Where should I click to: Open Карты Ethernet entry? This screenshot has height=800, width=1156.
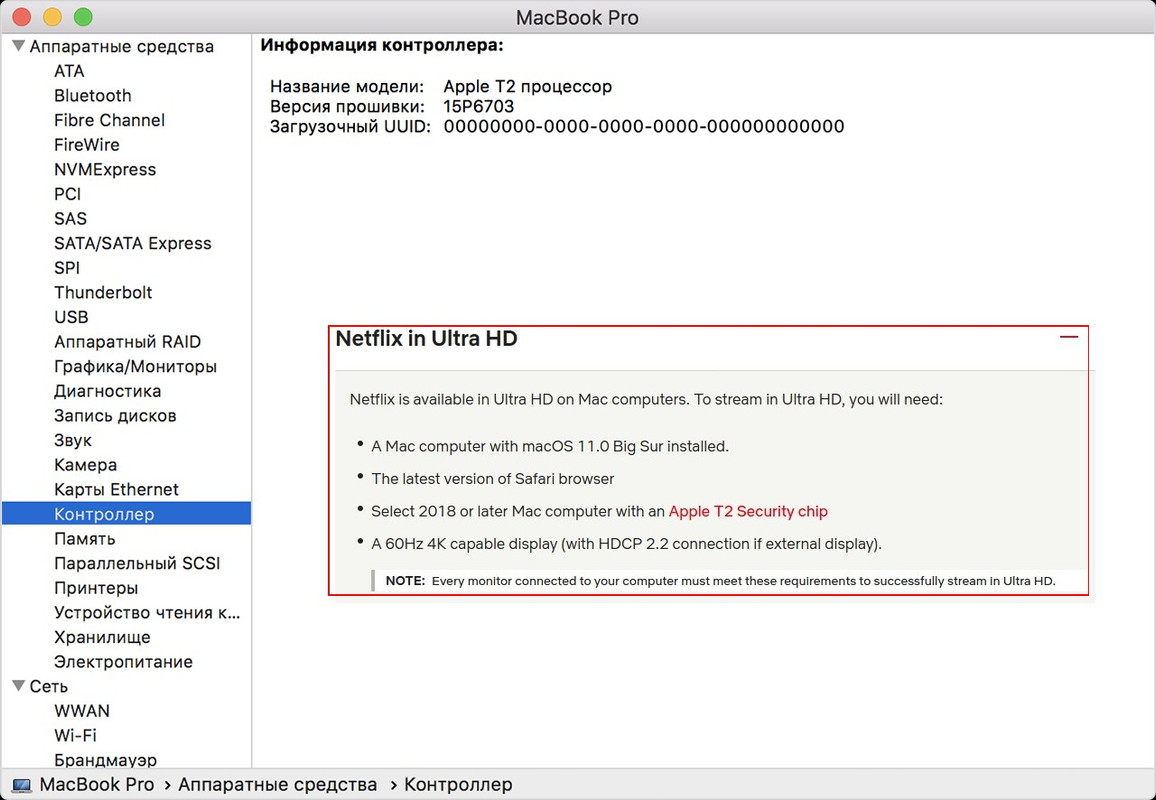pyautogui.click(x=116, y=490)
